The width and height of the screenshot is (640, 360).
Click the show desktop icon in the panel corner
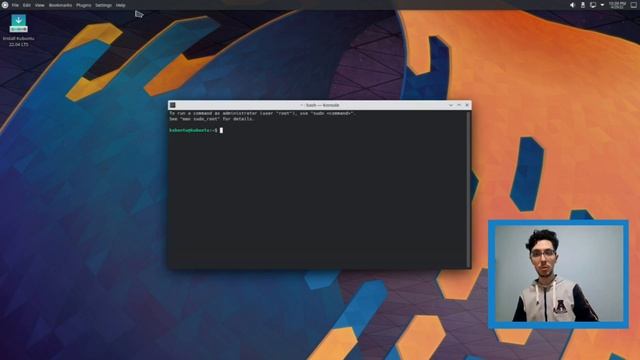click(x=634, y=5)
